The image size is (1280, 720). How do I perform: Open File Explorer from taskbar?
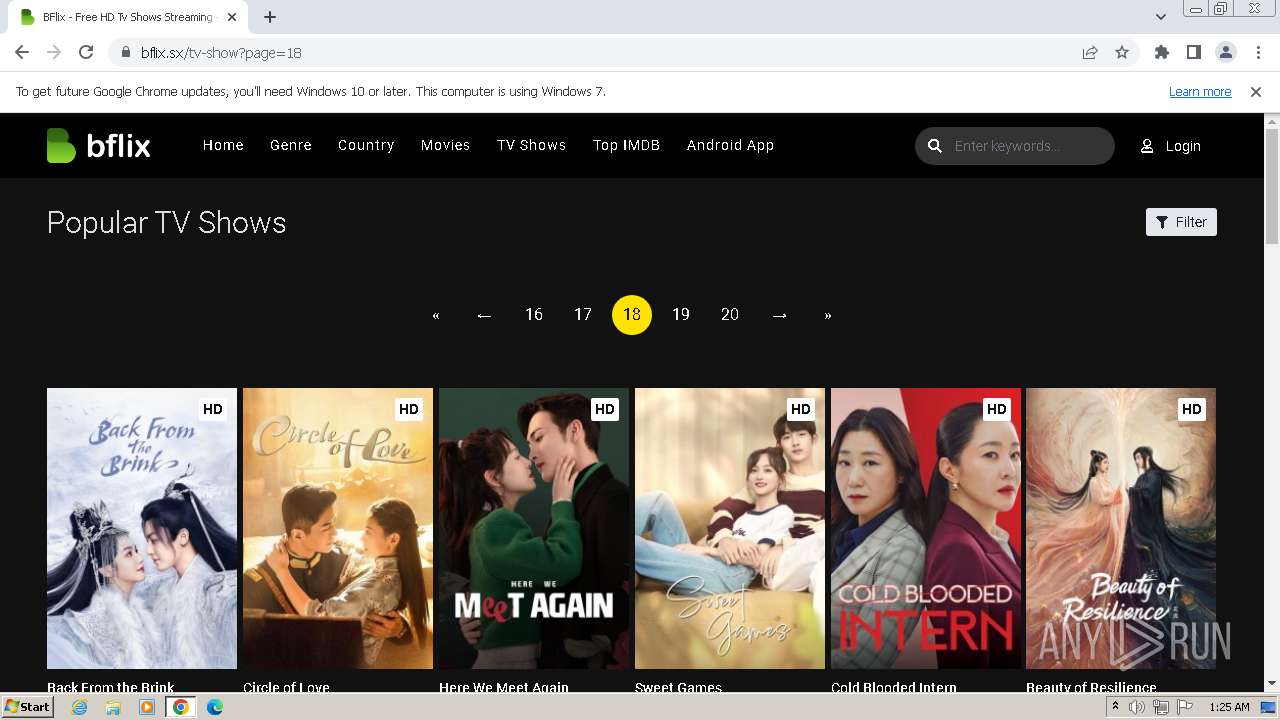click(113, 707)
